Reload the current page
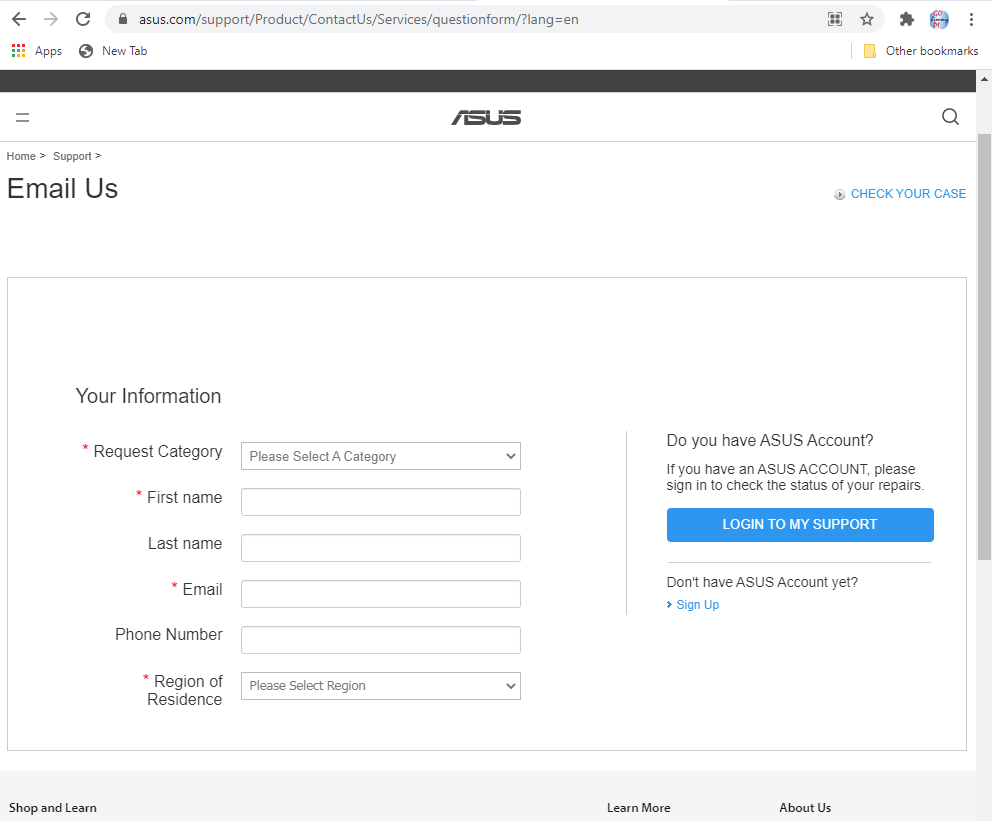The width and height of the screenshot is (992, 821). [x=83, y=19]
